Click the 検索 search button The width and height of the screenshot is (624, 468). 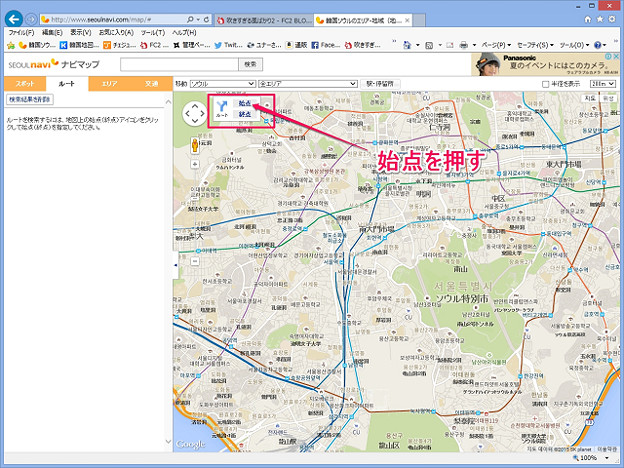pos(250,64)
